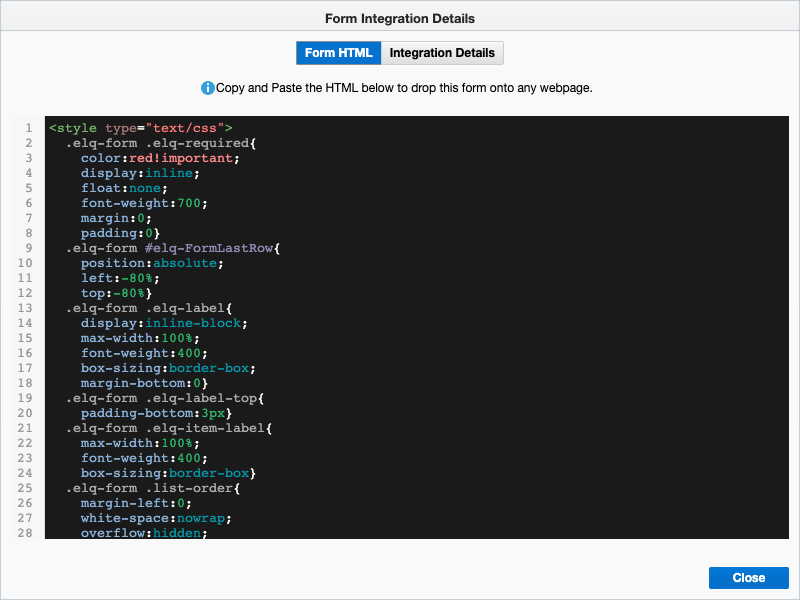Place cursor on the style type tag line

coord(140,128)
